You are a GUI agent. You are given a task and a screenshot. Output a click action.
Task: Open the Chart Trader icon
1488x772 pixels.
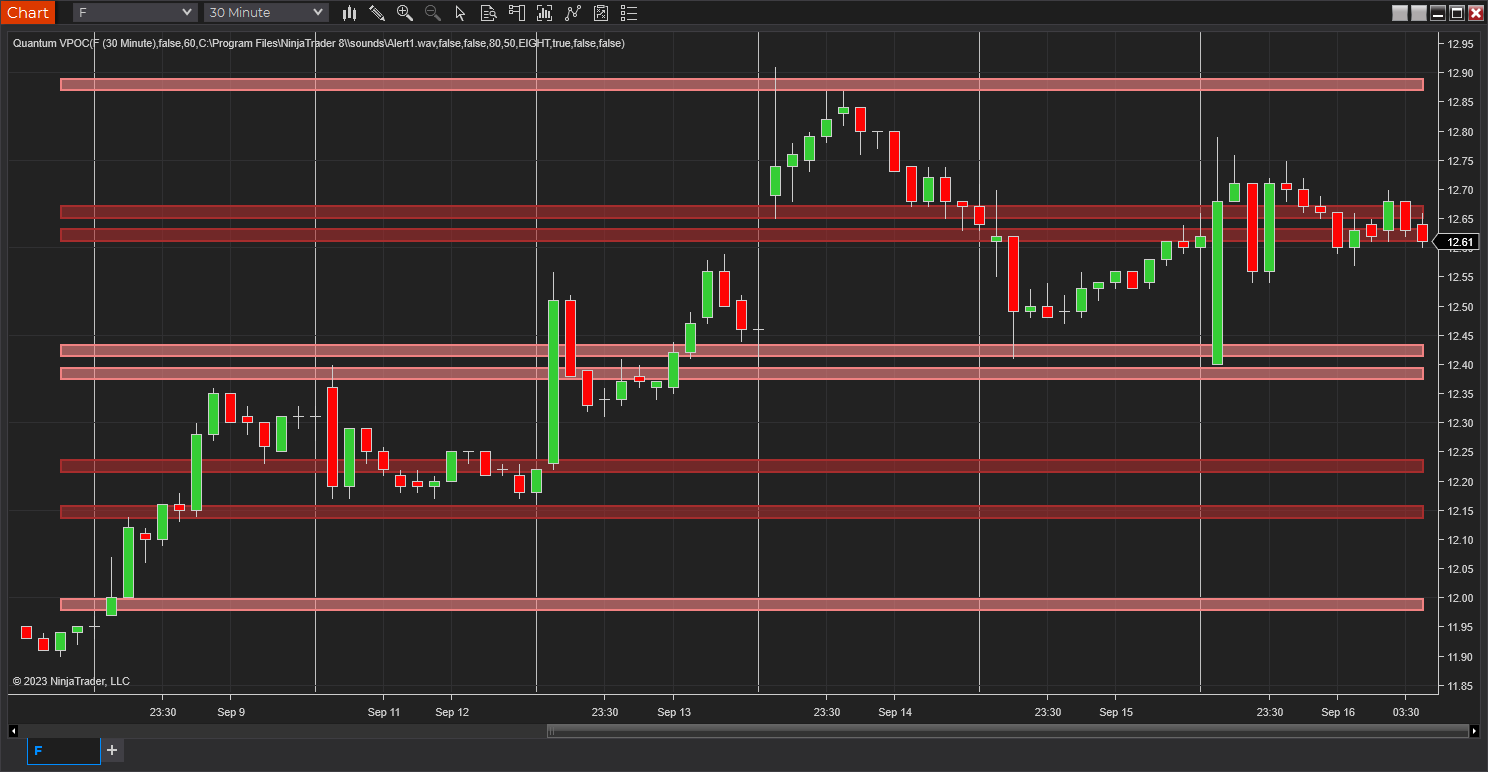click(517, 13)
